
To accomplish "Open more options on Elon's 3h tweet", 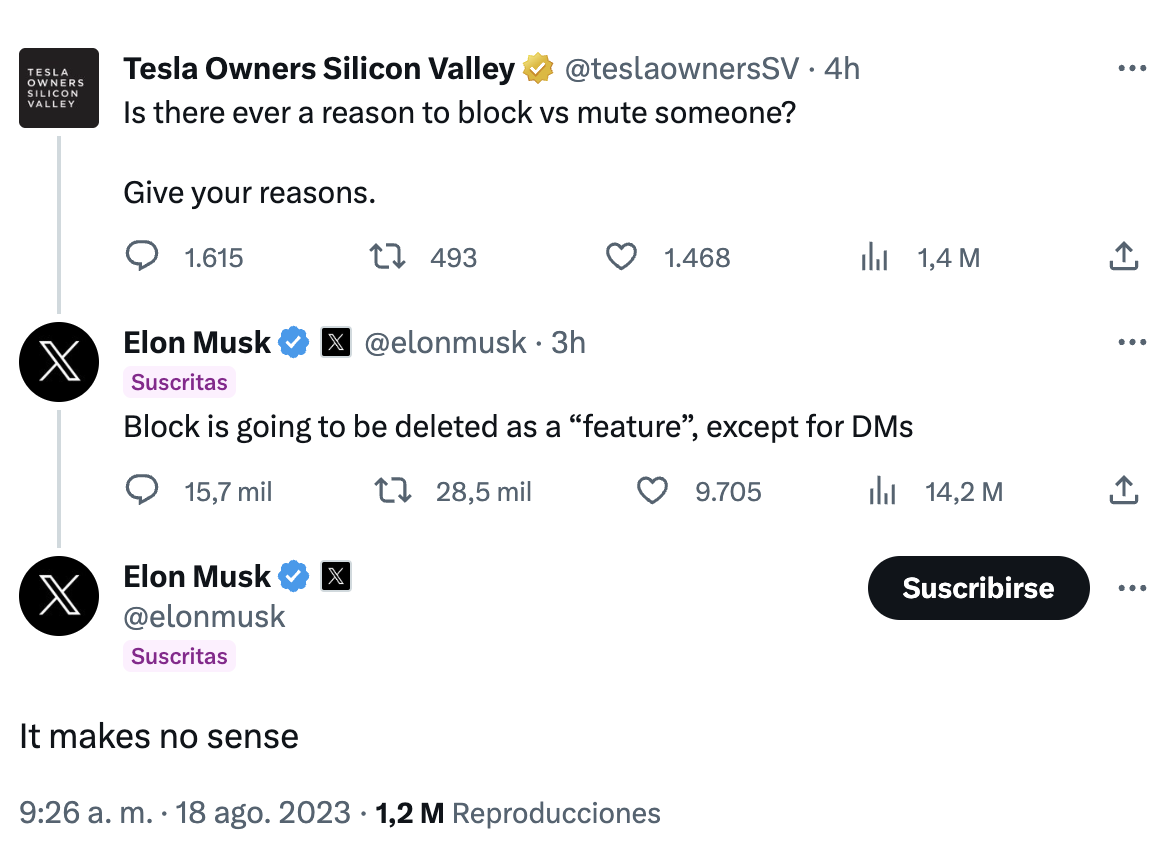I will (x=1131, y=343).
